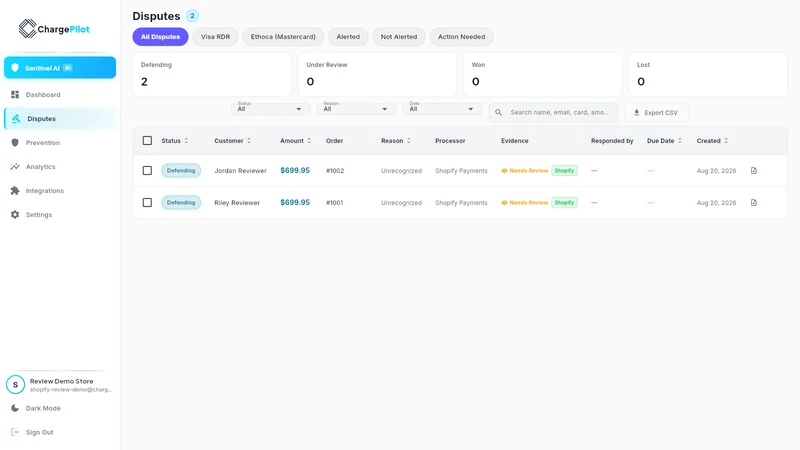The width and height of the screenshot is (800, 450).
Task: Click Needs Review eye icon for Riley Reviewer
Action: pyautogui.click(x=504, y=203)
